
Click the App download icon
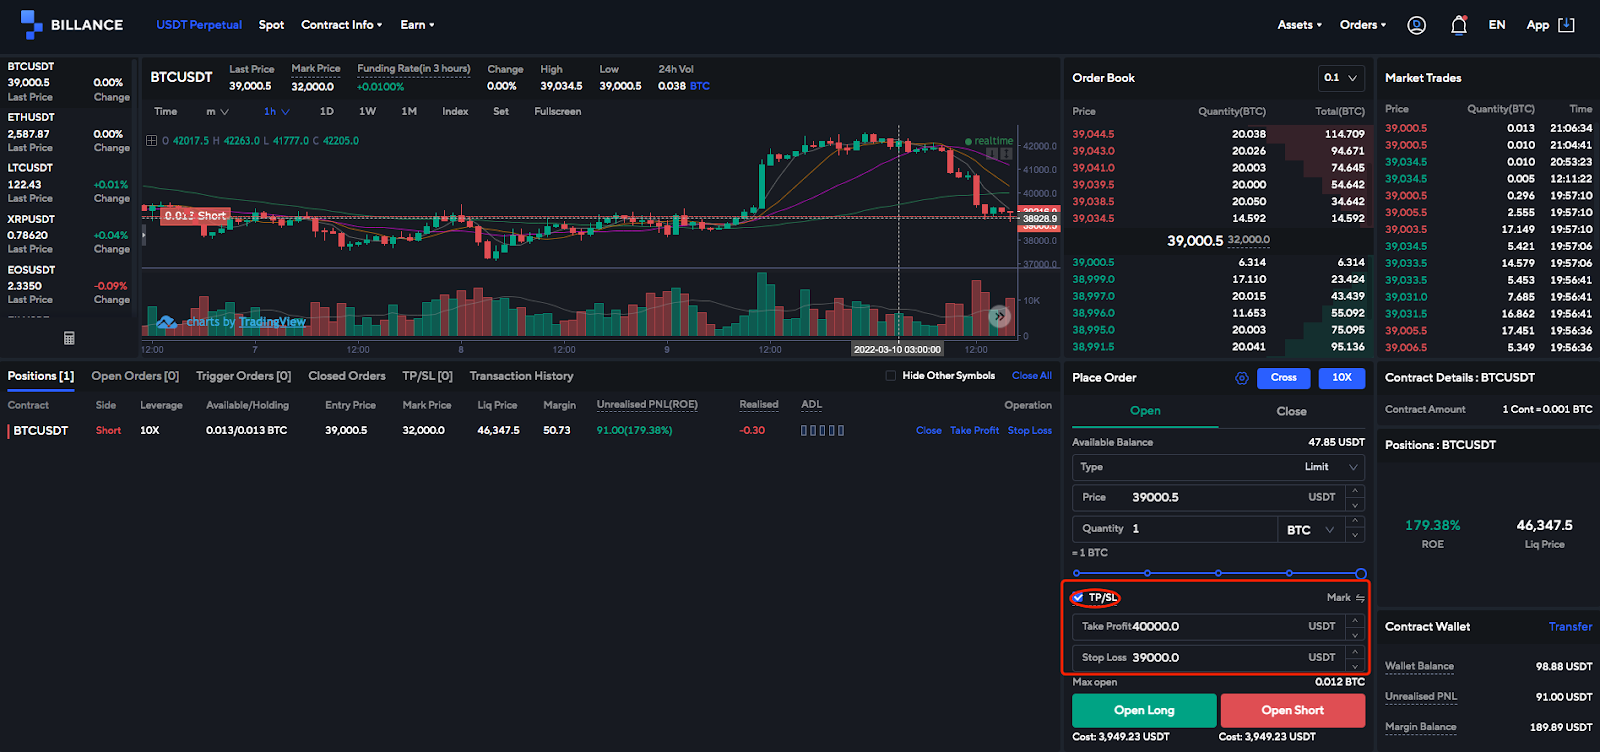[1566, 25]
